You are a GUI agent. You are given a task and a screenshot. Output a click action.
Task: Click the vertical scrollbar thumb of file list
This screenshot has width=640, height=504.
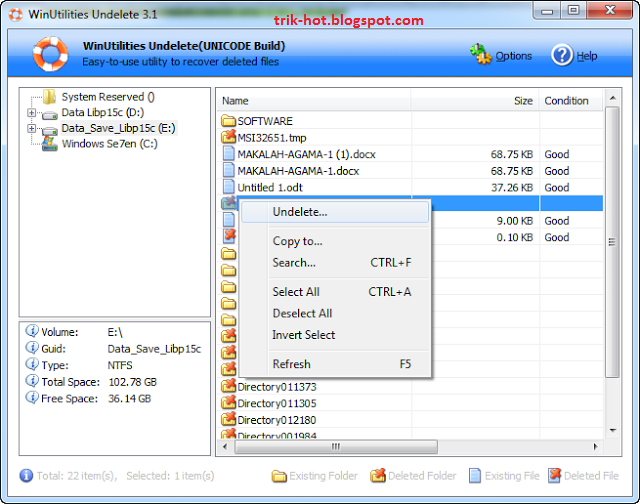612,242
